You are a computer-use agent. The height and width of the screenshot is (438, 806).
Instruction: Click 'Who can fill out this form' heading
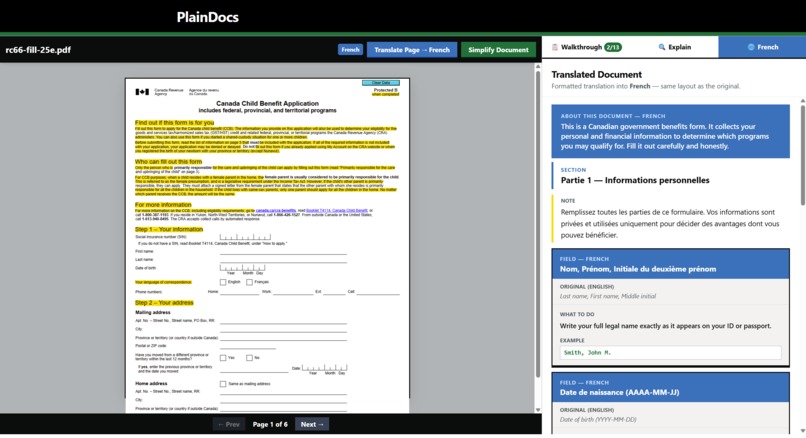point(169,161)
